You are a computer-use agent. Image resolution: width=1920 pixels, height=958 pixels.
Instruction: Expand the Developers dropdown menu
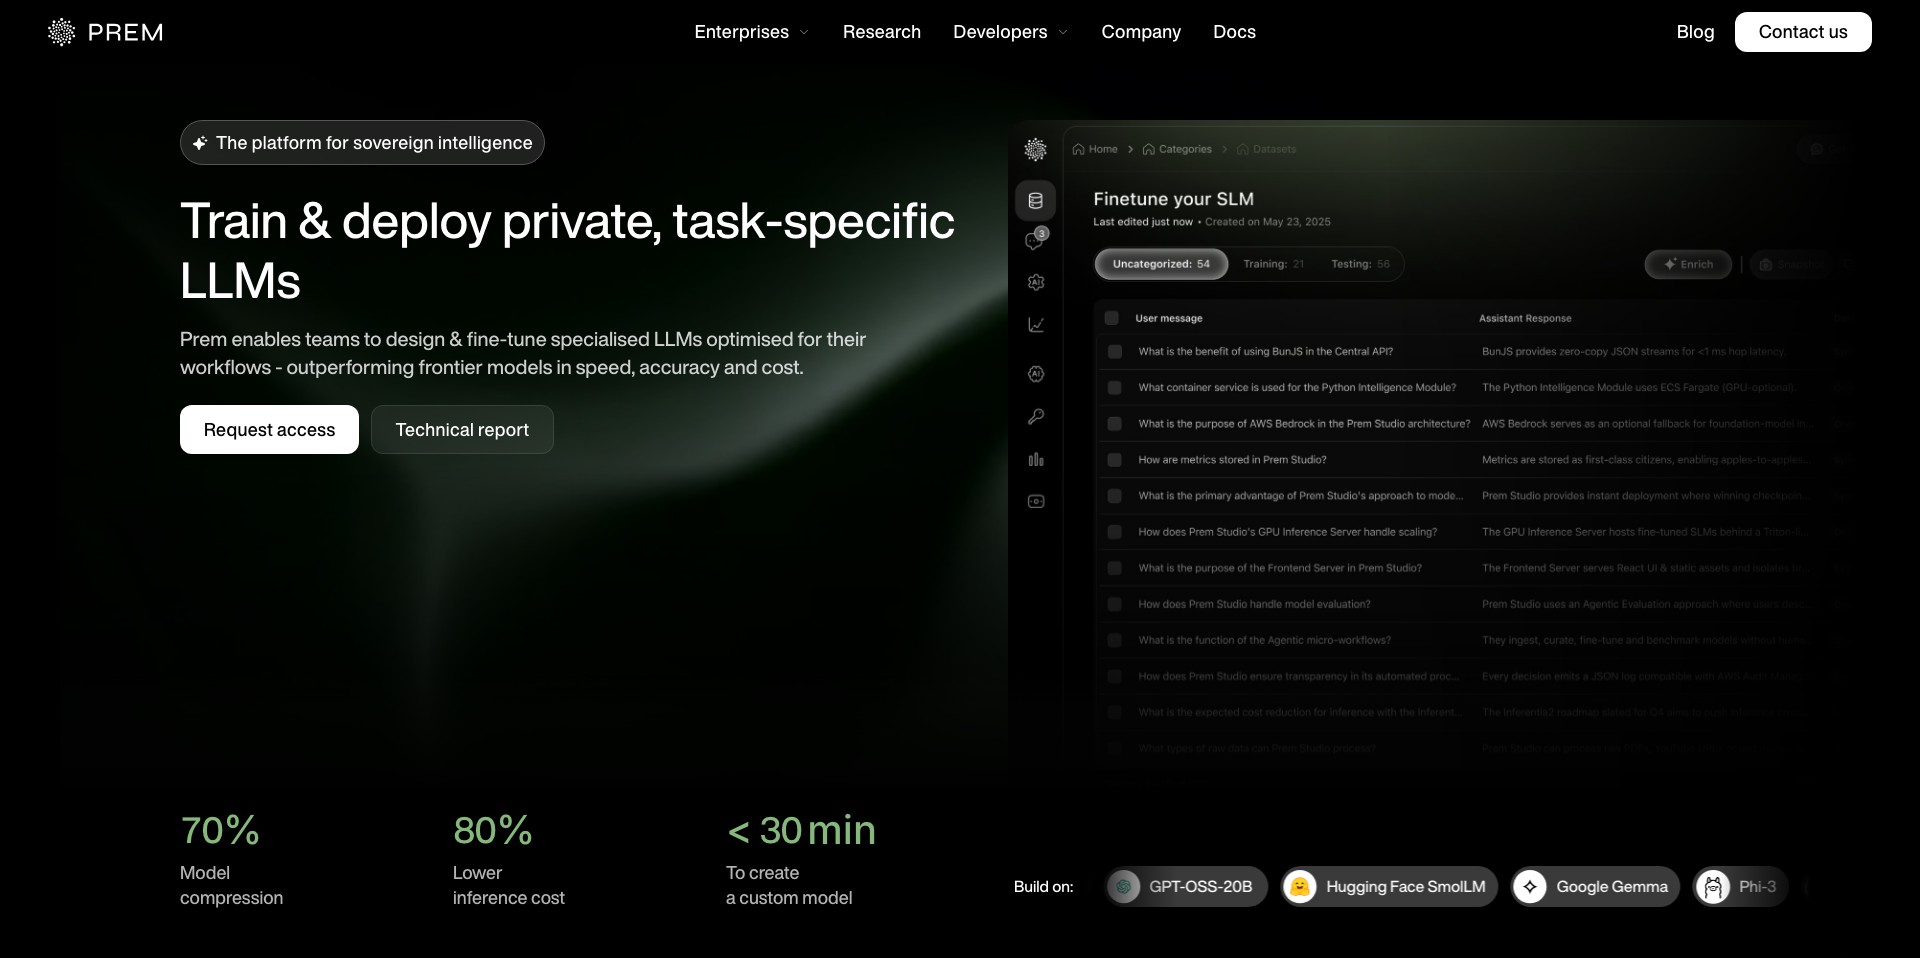tap(1010, 32)
